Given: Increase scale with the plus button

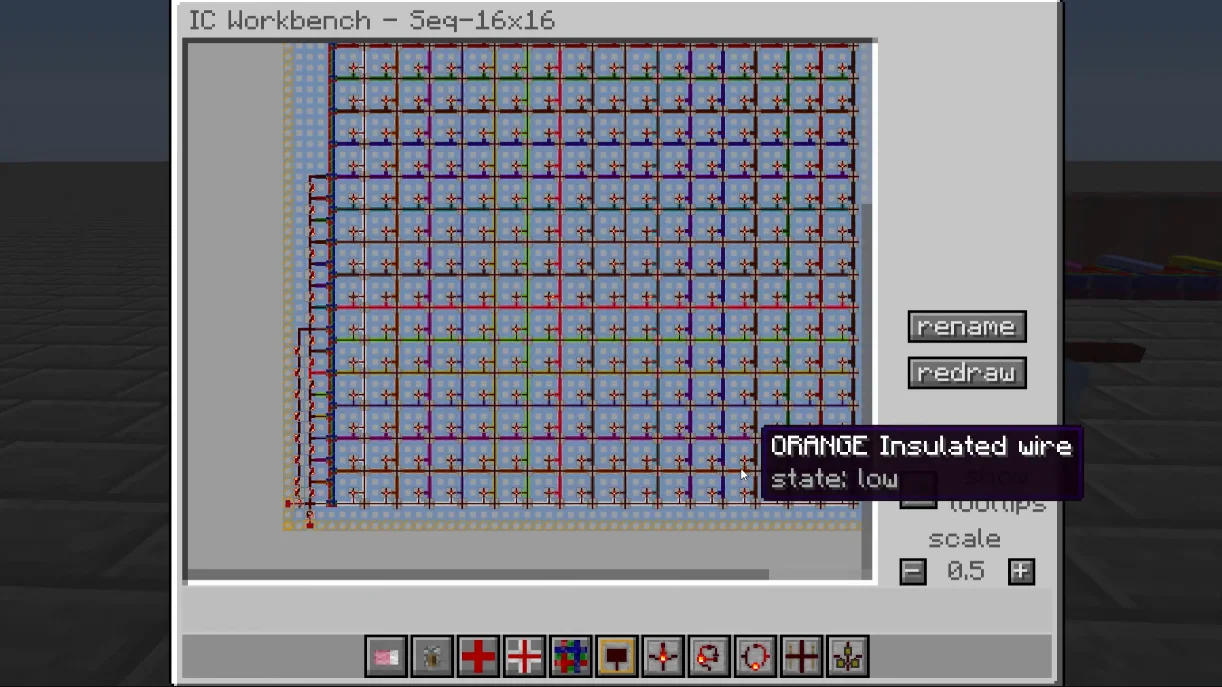Looking at the screenshot, I should pos(1020,571).
